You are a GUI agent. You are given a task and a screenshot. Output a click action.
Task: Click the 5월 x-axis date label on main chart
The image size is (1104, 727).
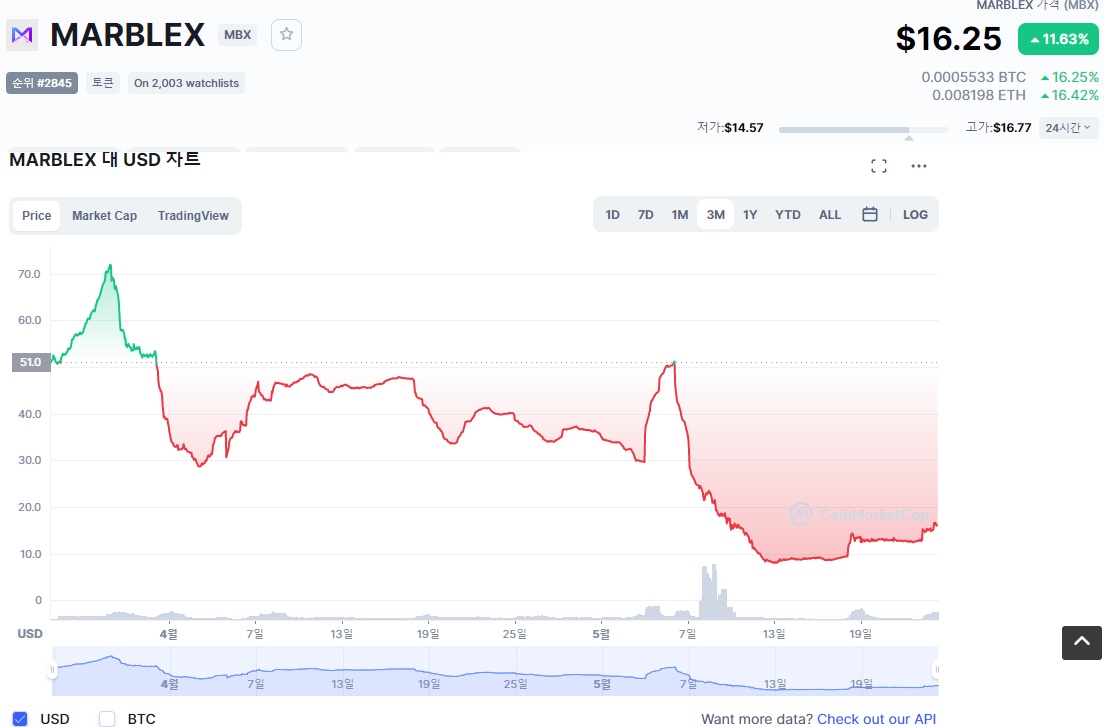point(601,633)
